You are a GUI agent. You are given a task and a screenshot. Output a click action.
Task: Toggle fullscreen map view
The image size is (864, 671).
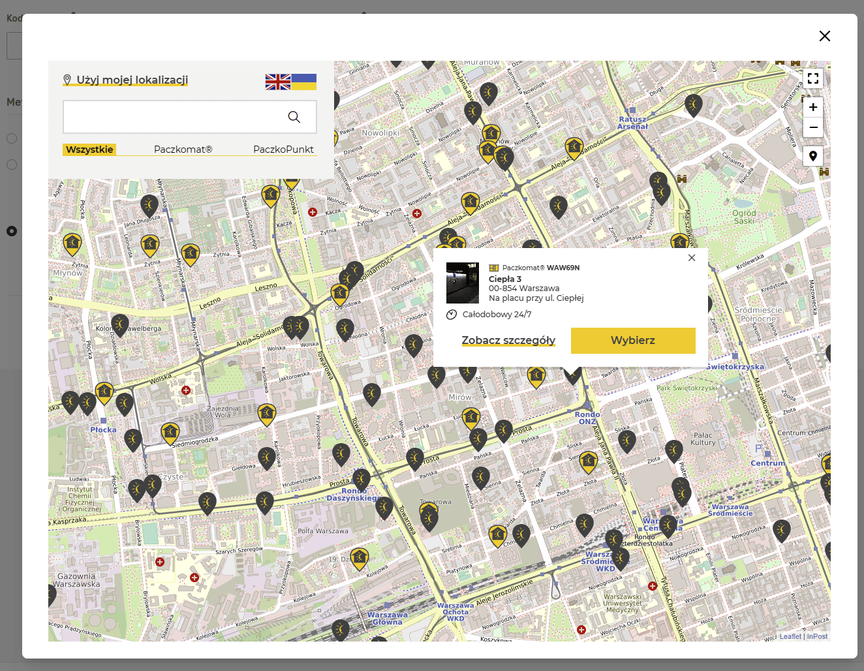(x=813, y=78)
